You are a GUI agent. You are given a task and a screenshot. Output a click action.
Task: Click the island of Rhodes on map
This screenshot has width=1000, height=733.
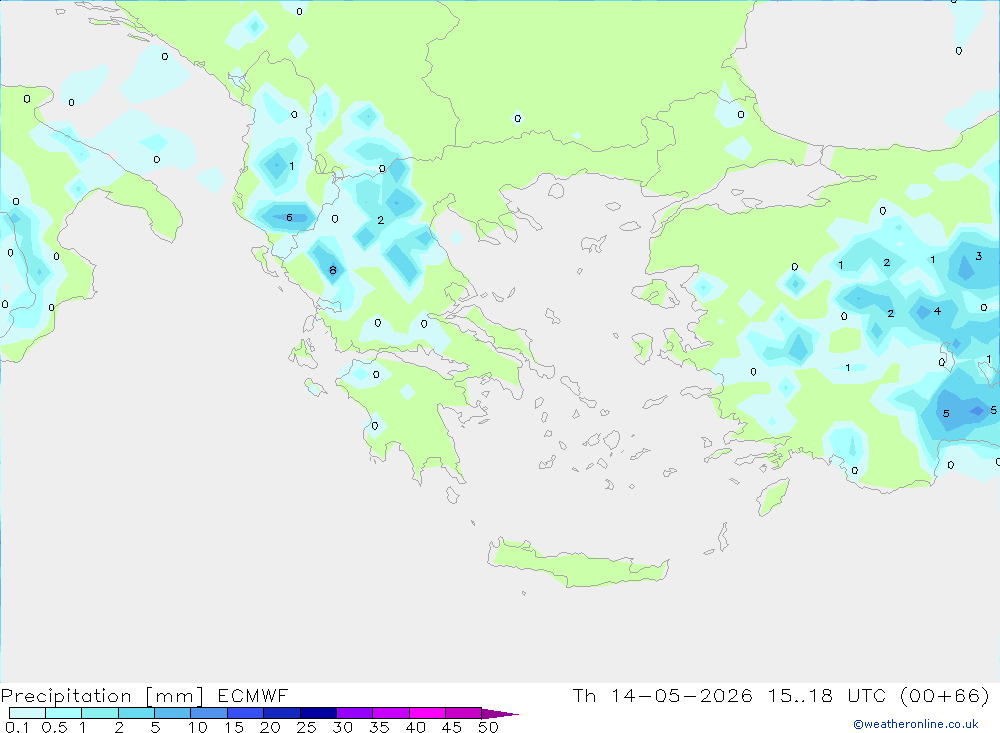pos(773,497)
